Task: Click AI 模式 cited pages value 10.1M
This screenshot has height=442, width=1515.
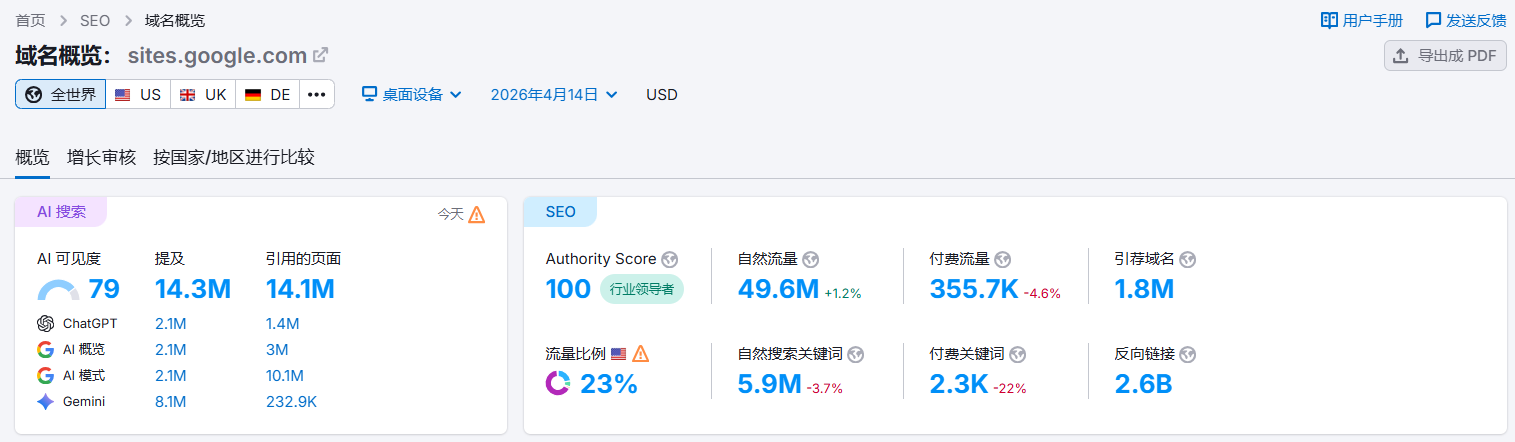Action: click(285, 375)
